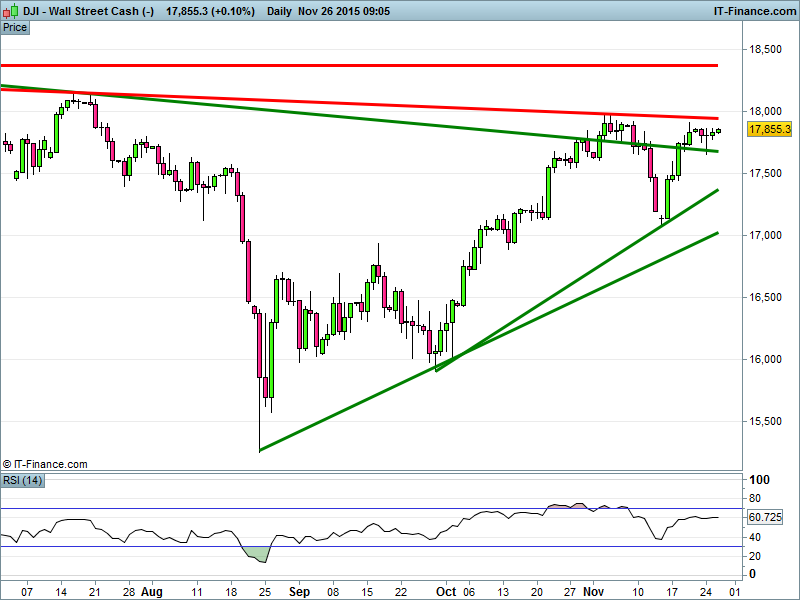This screenshot has height=600, width=800.
Task: Click the 17,855.3 (+0.10%) quote in header
Action: [x=210, y=12]
